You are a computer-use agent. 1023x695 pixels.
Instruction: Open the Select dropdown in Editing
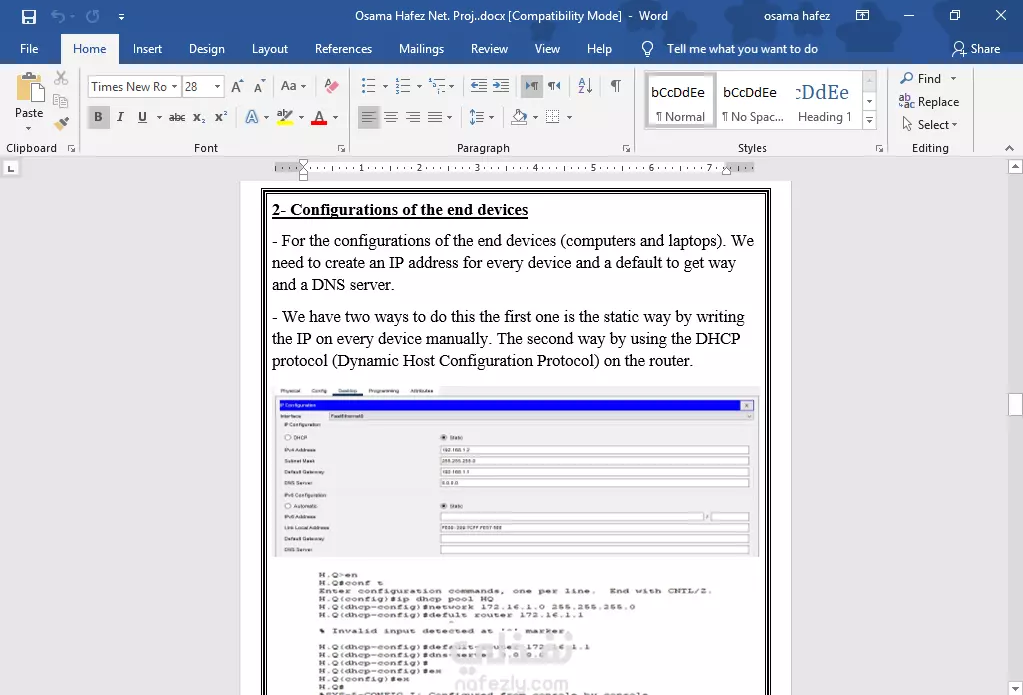(929, 125)
